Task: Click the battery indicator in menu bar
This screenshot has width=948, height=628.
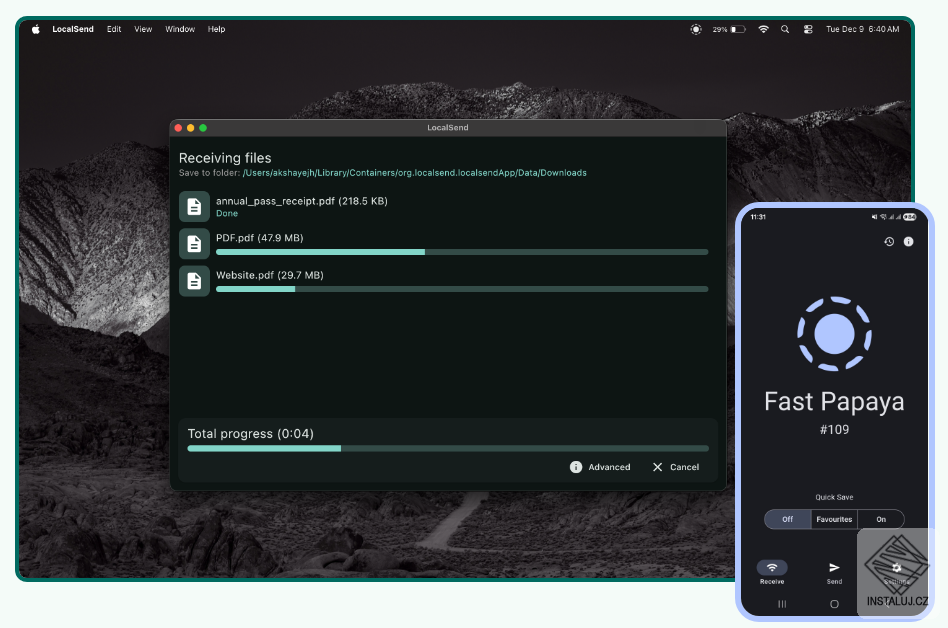Action: (729, 29)
